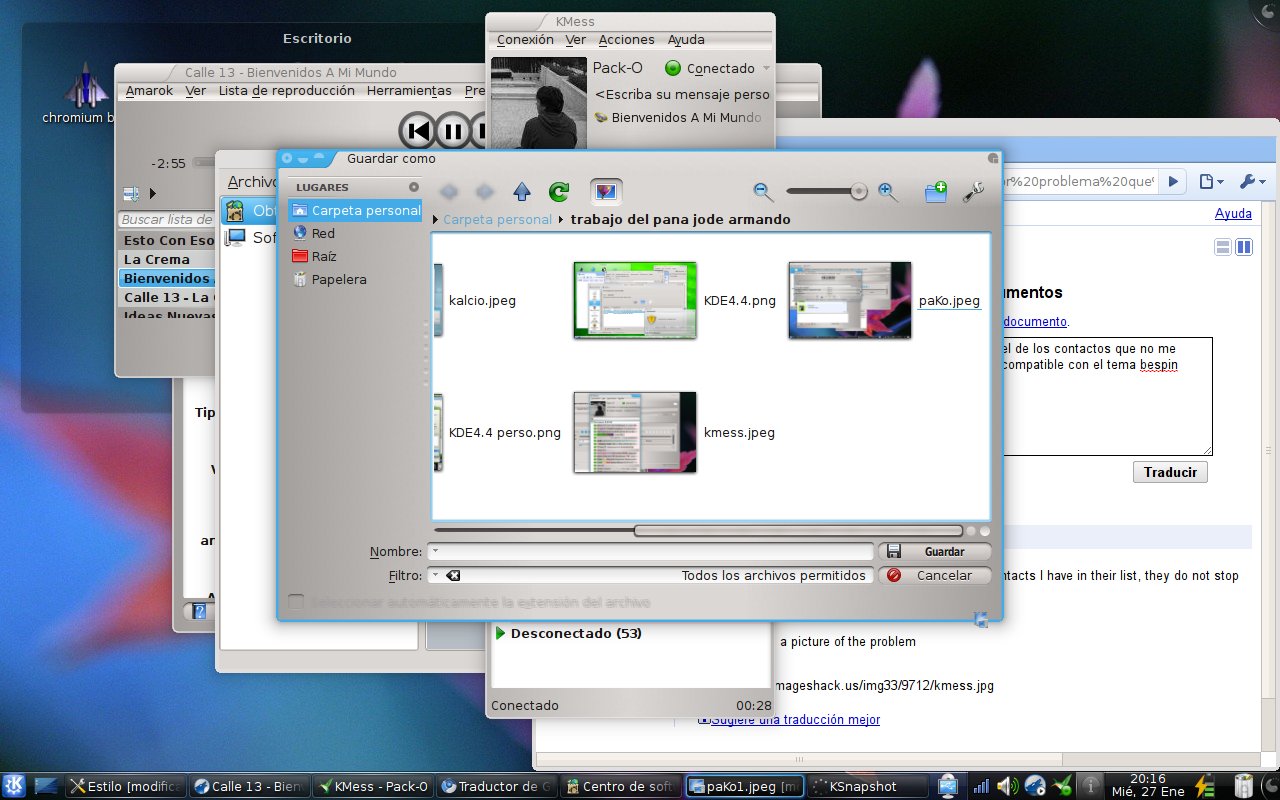Image resolution: width=1280 pixels, height=800 pixels.
Task: Open the Ver menu in KMess
Action: (x=576, y=40)
